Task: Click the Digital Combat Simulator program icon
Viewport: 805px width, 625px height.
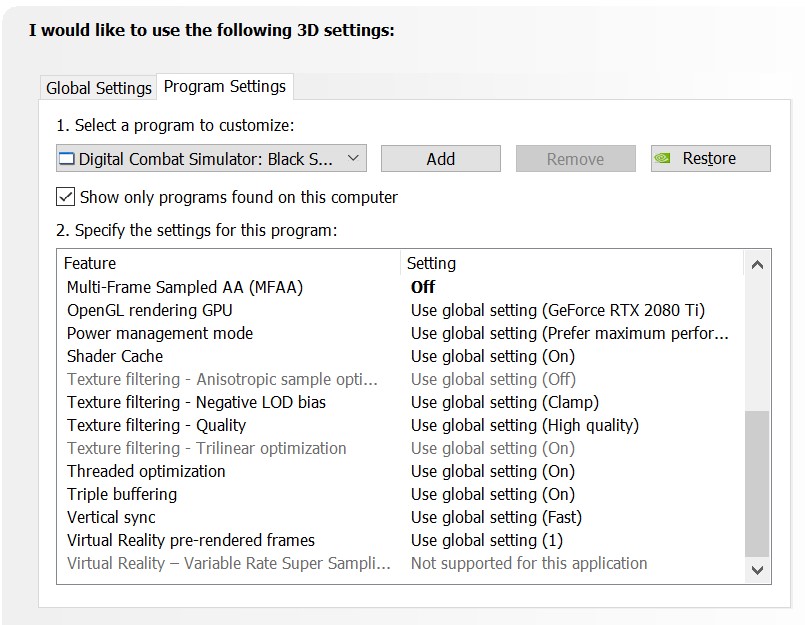Action: 67,159
